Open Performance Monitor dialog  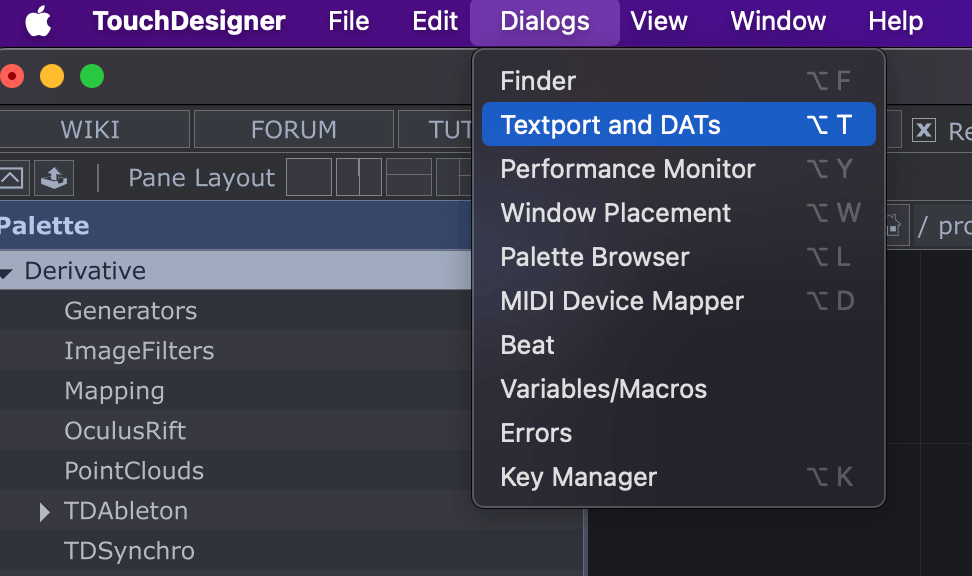point(679,169)
